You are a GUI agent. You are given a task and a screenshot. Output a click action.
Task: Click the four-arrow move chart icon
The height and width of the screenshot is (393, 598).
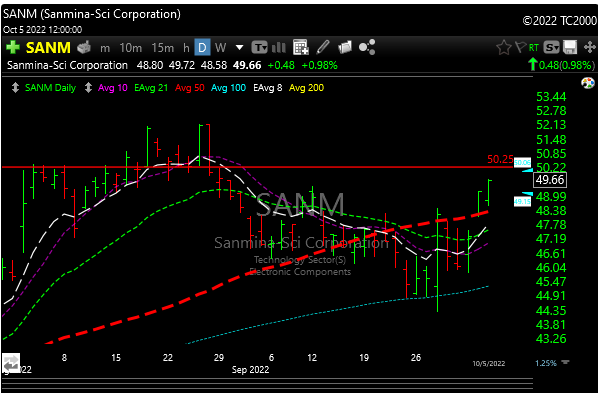tap(590, 48)
